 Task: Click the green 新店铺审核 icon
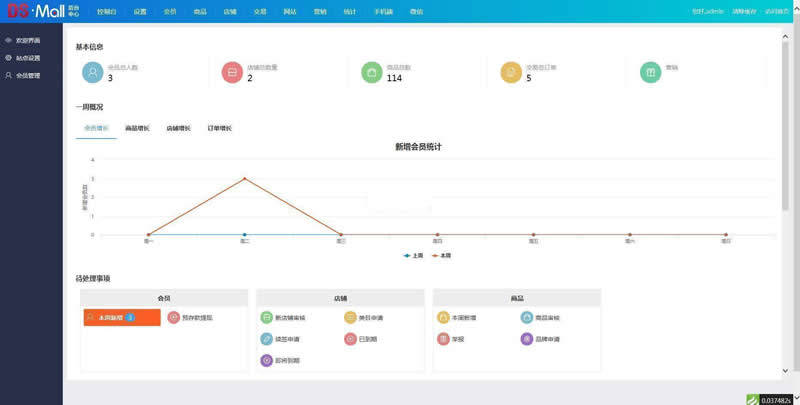point(267,317)
